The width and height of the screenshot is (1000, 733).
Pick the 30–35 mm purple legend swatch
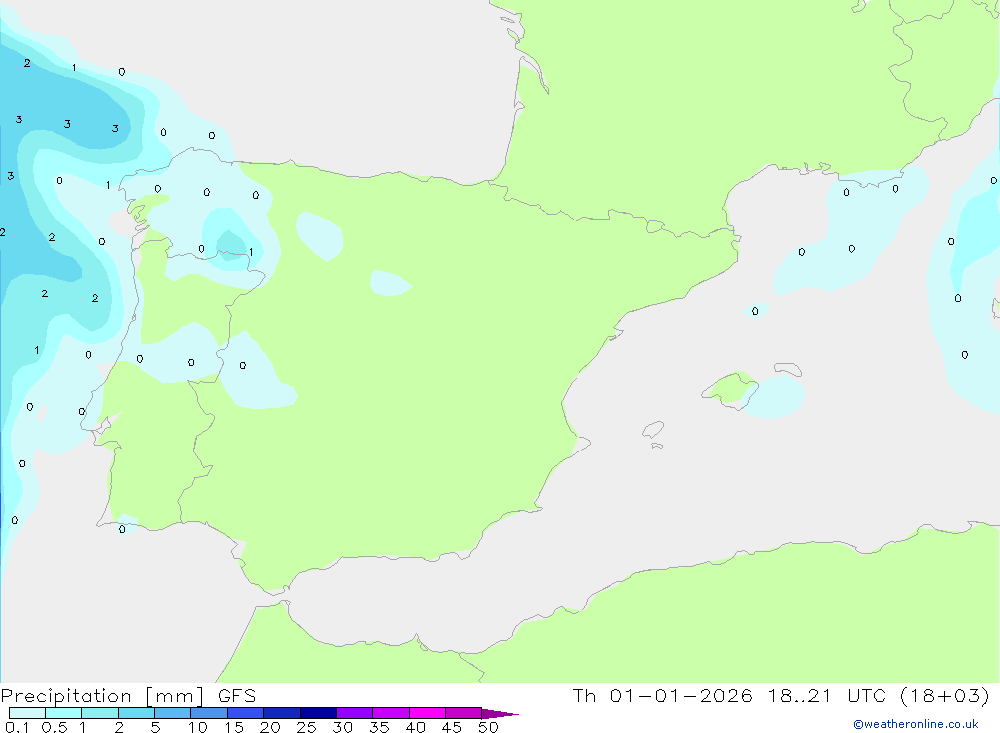click(x=355, y=713)
